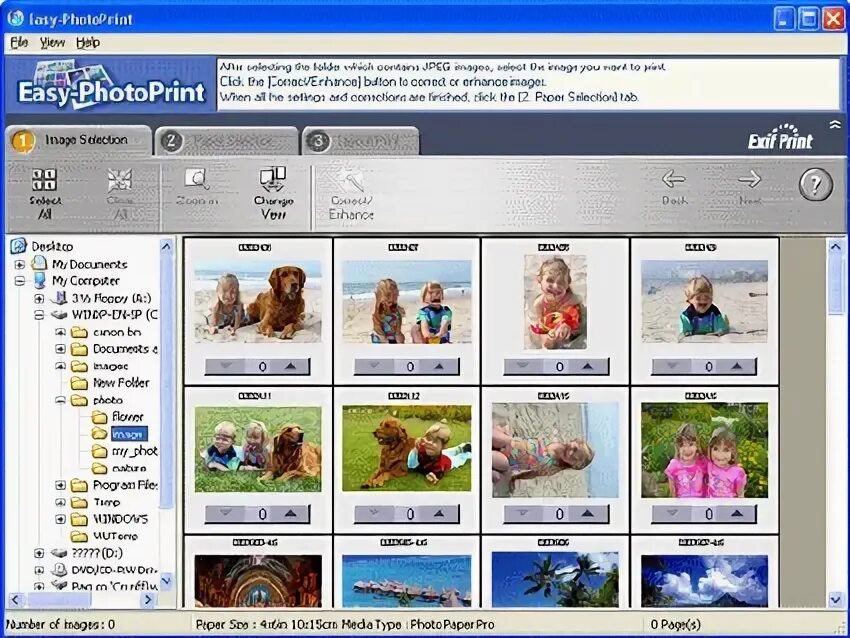Click the Desktop icon in the tree
This screenshot has height=638, width=850.
tap(18, 246)
